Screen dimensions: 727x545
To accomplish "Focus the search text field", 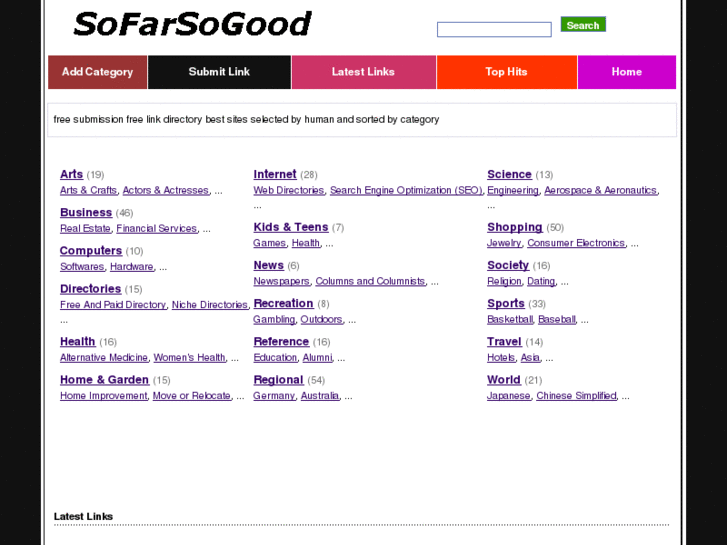I will [494, 29].
